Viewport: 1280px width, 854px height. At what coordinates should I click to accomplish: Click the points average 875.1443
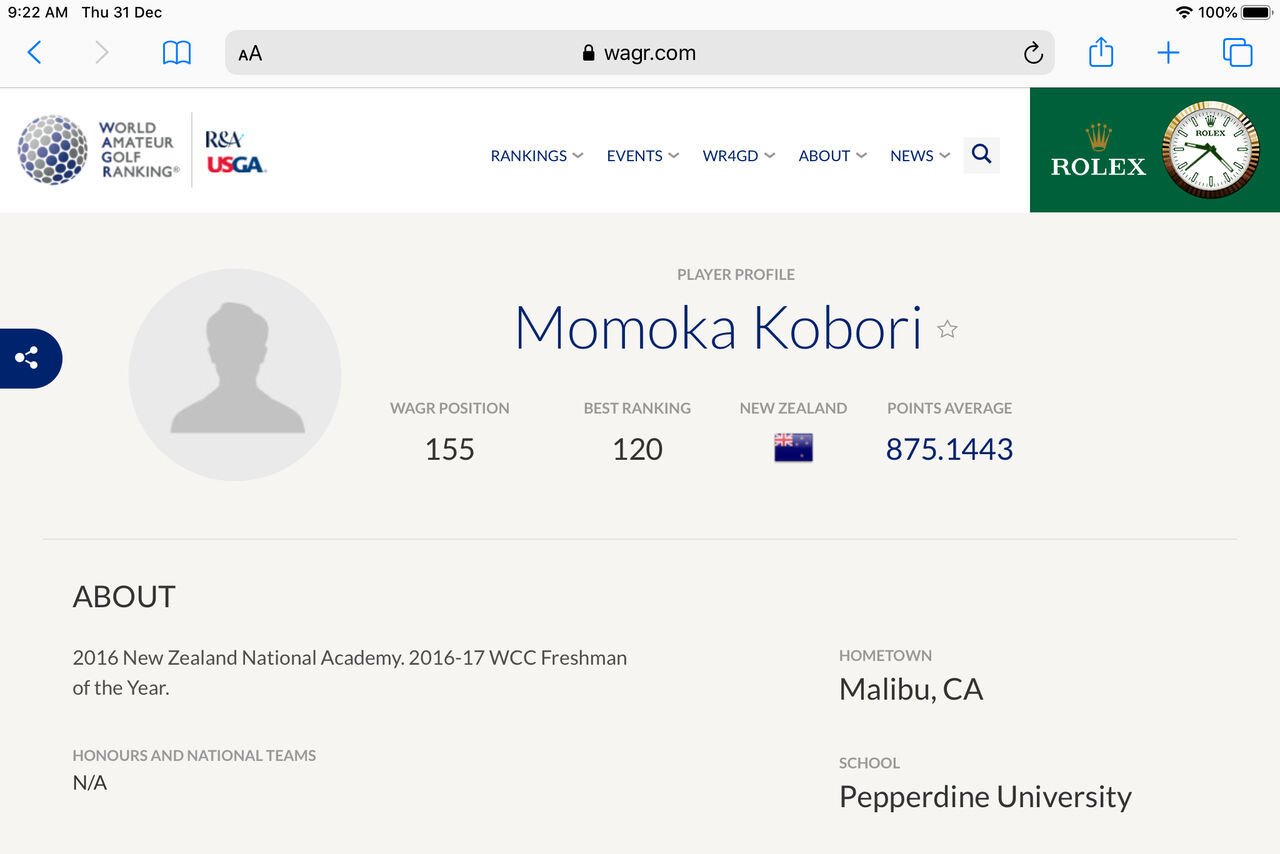click(x=949, y=449)
